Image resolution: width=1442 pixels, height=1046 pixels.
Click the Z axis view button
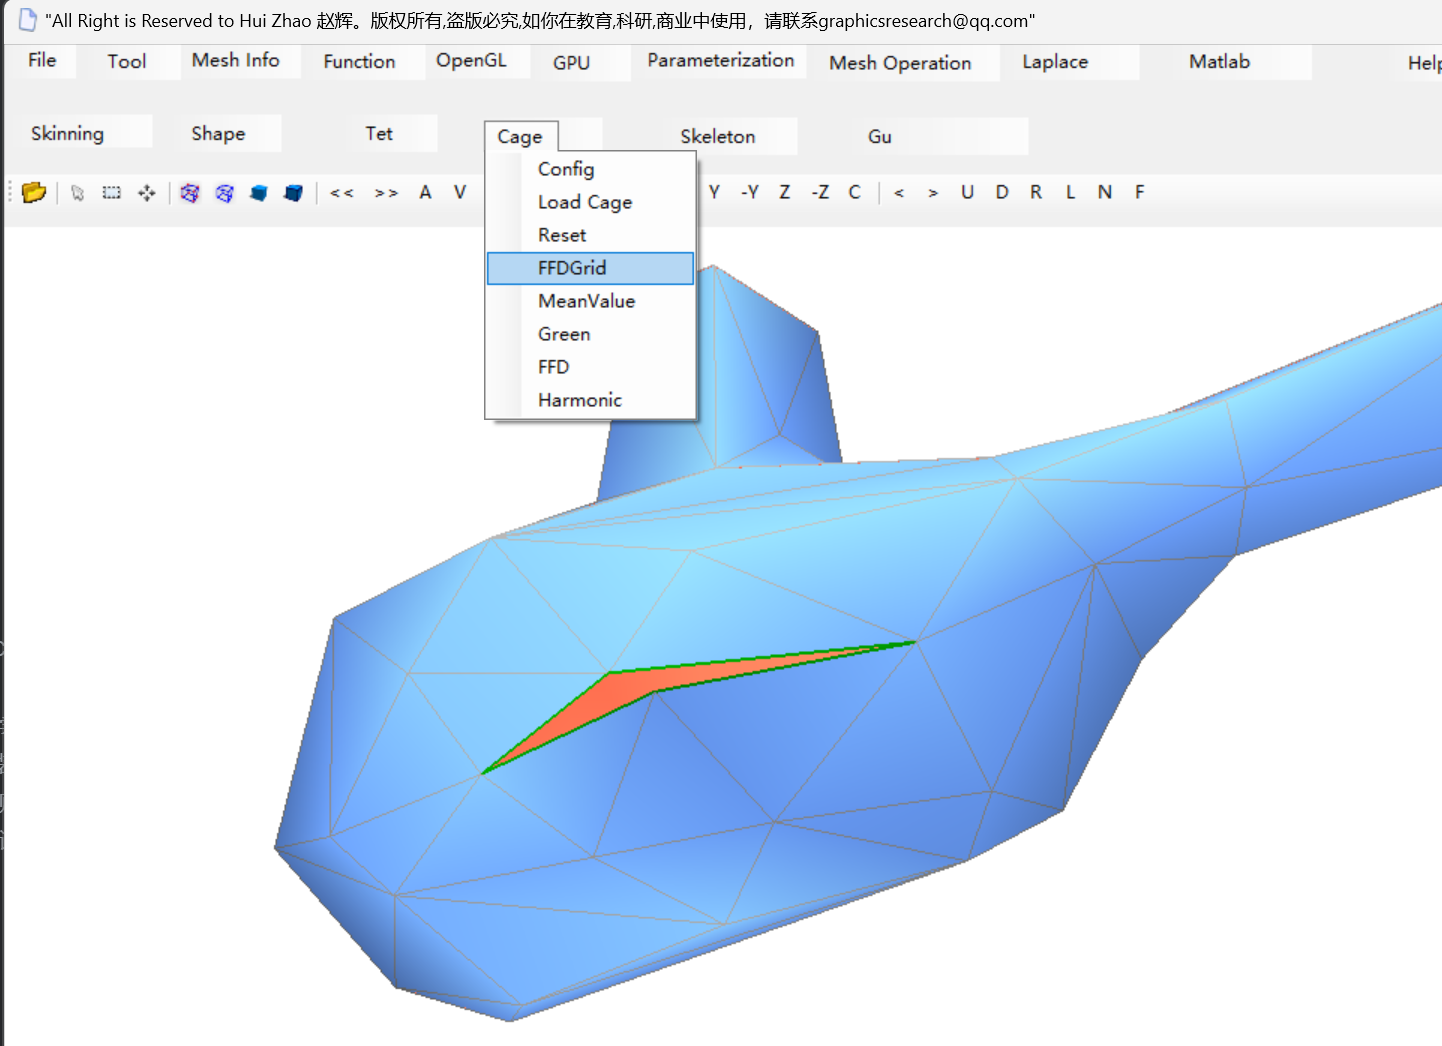click(785, 192)
